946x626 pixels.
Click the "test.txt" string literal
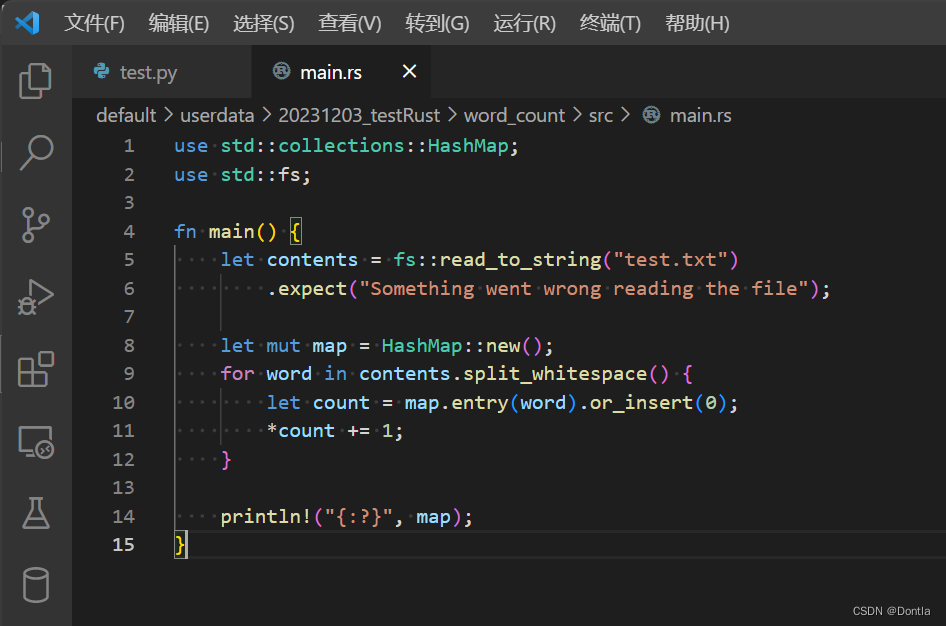tap(670, 260)
